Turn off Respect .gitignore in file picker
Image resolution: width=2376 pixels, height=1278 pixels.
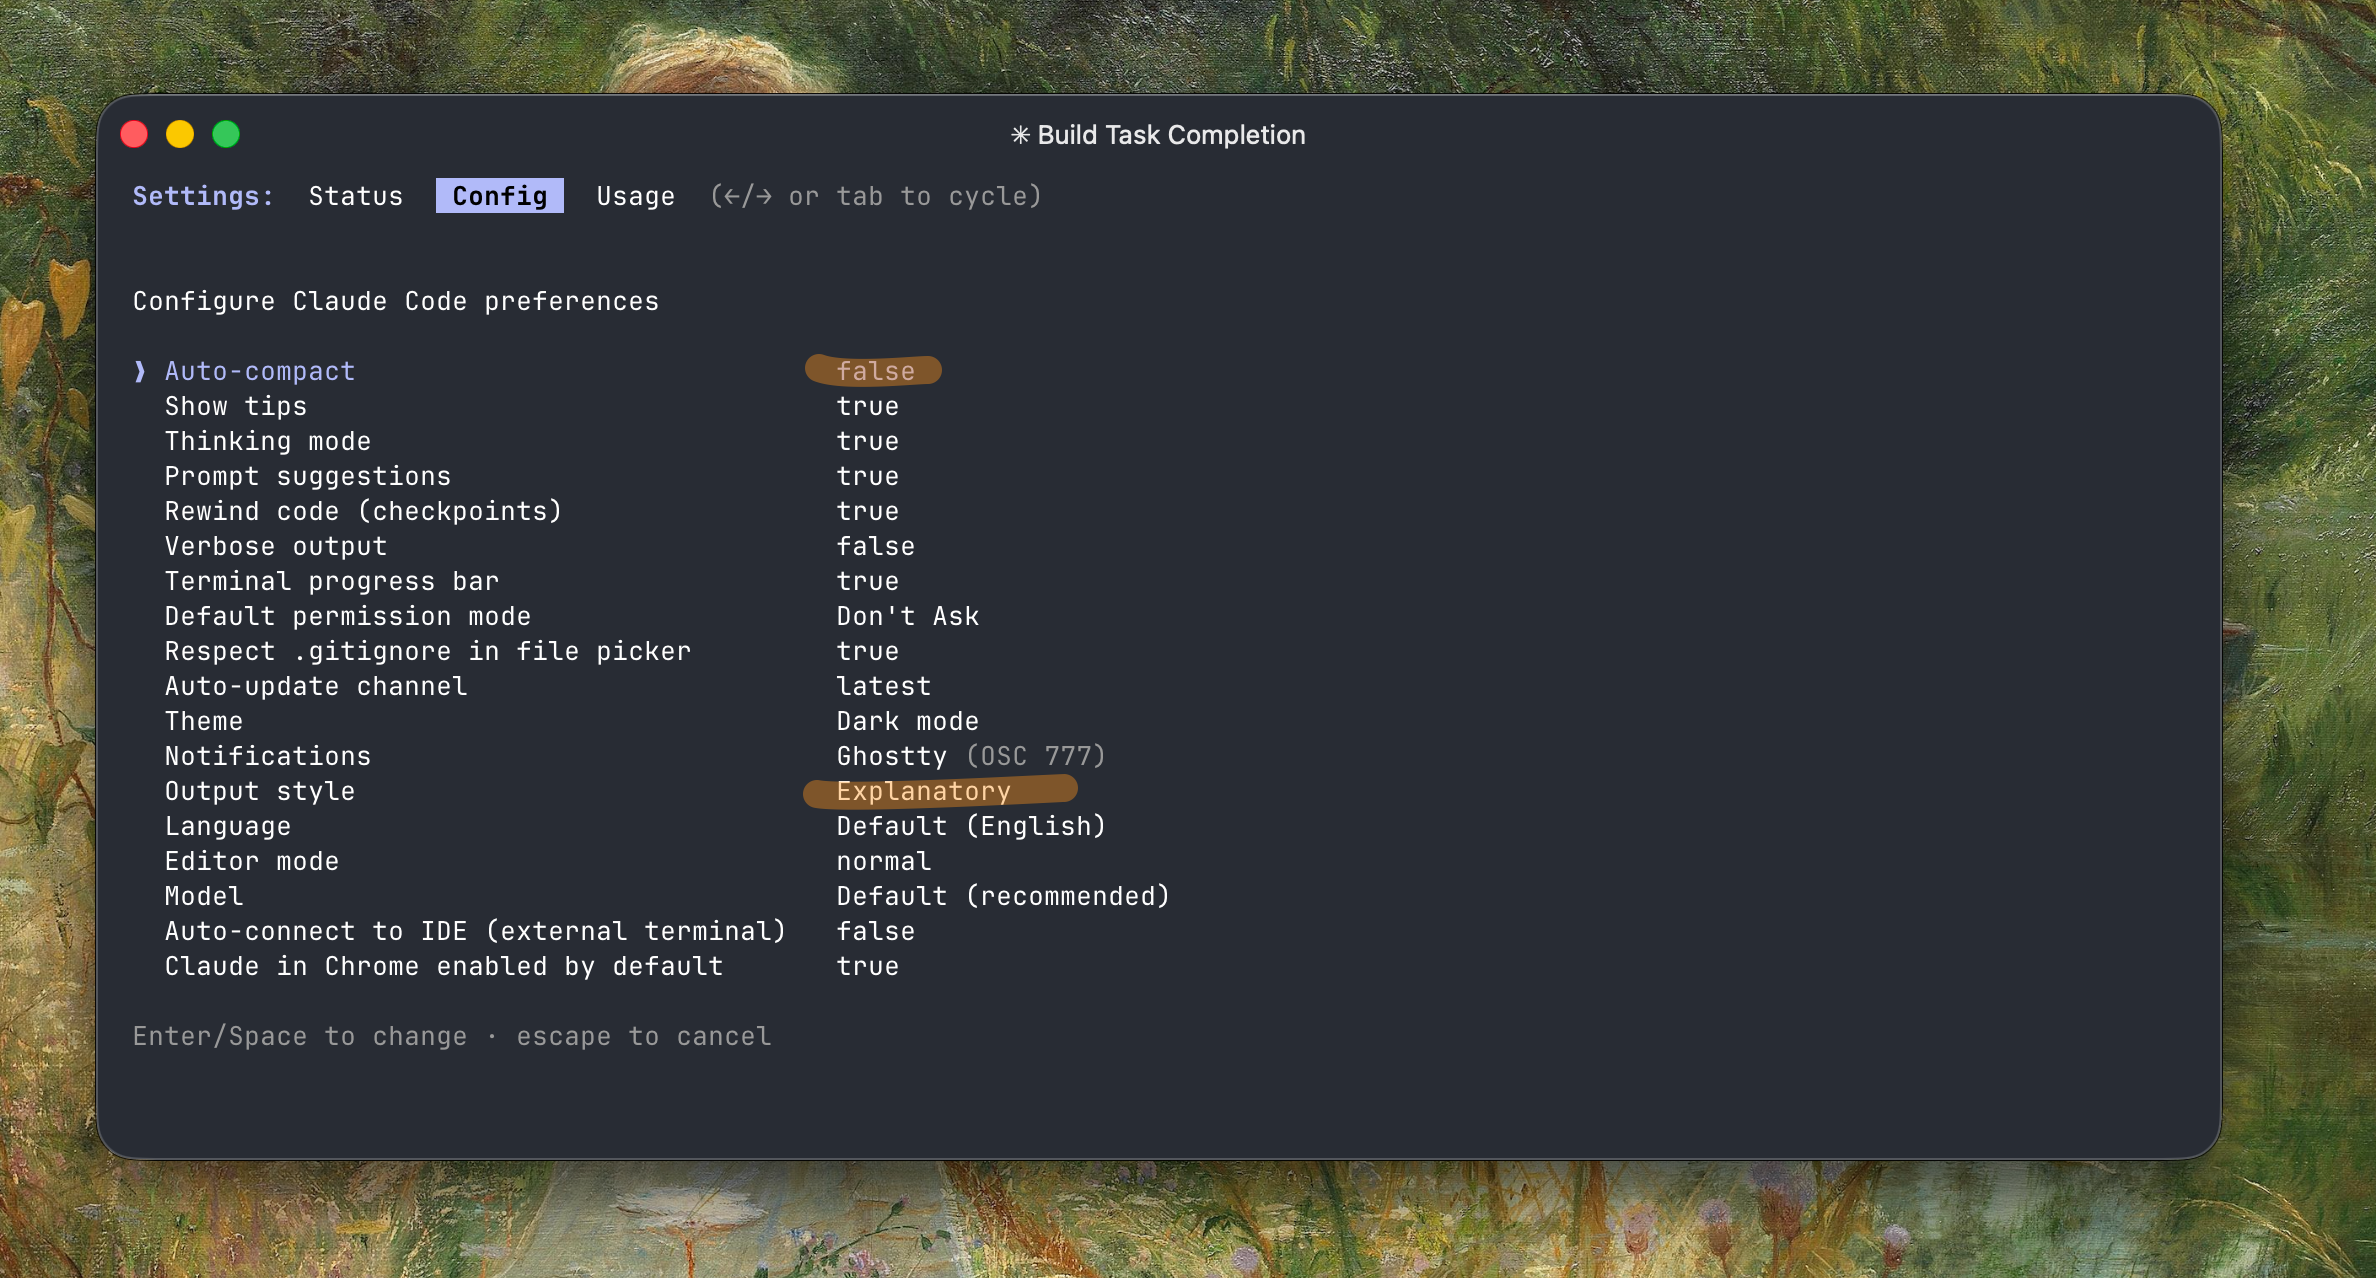(427, 650)
